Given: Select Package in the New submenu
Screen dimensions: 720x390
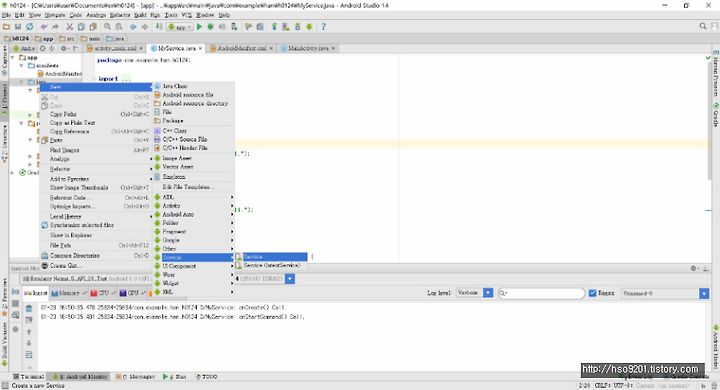Looking at the screenshot, I should click(x=194, y=120).
